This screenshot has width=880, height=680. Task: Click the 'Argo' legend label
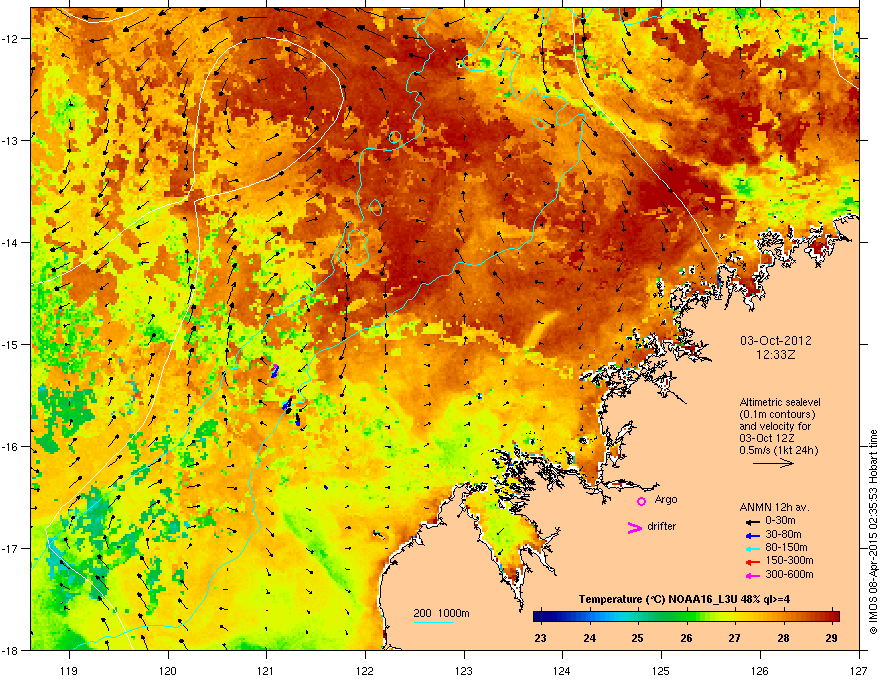[666, 499]
